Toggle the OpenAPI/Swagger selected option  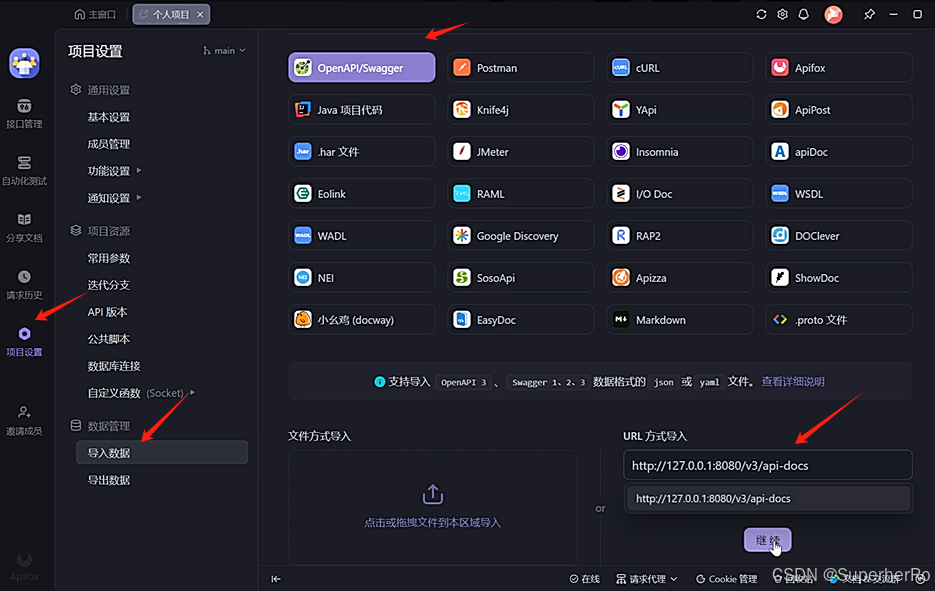[x=361, y=67]
